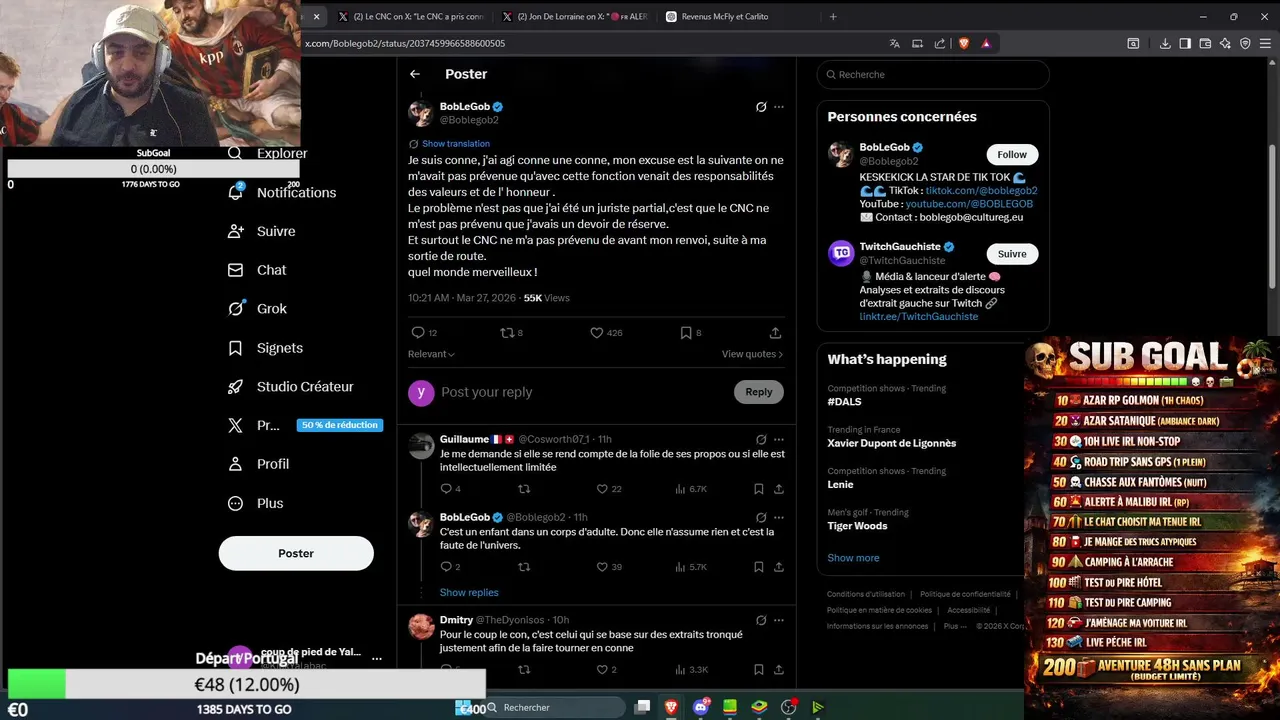Switch to Le CNC on X tab
This screenshot has height=720, width=1280.
tap(411, 17)
